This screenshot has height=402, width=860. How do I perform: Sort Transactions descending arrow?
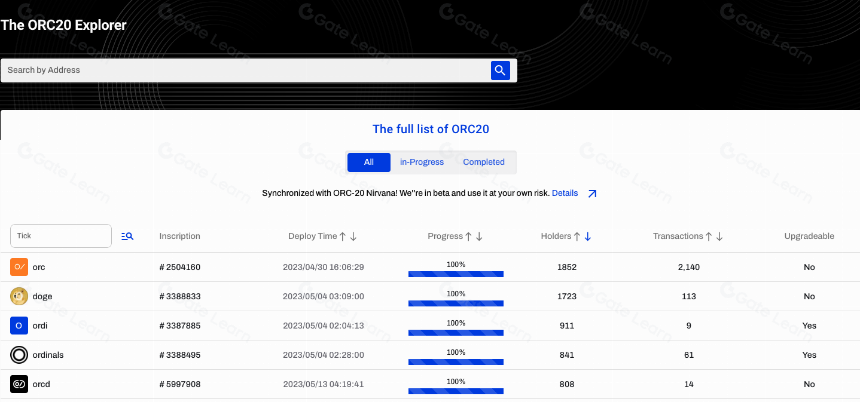(719, 236)
